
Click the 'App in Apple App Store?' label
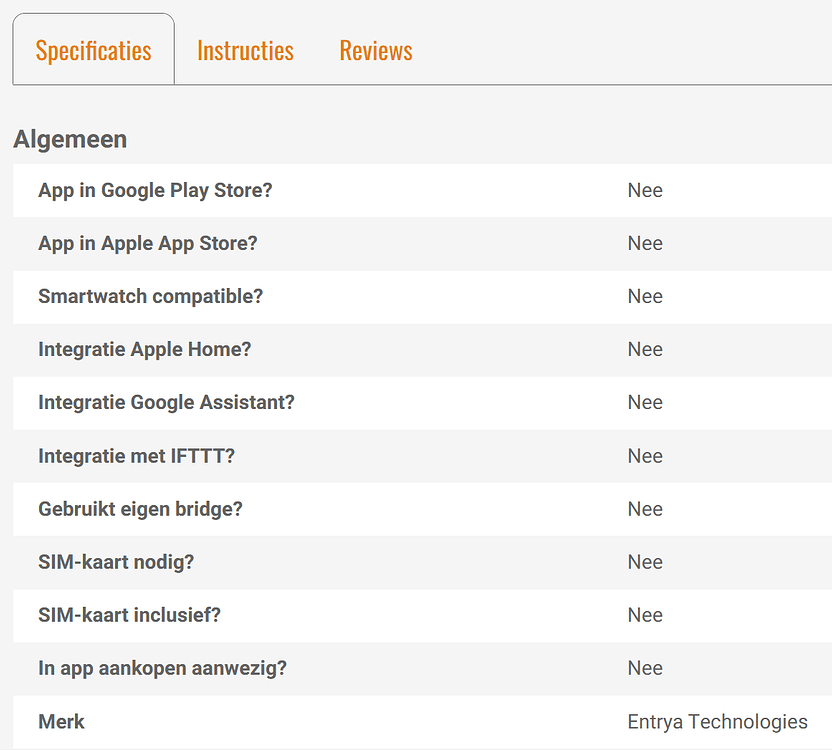point(148,244)
